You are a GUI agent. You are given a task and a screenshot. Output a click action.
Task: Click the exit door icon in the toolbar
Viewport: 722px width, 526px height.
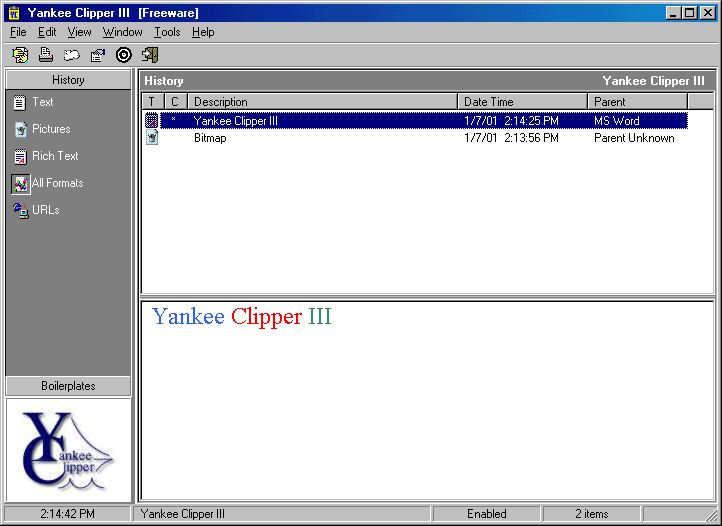150,54
